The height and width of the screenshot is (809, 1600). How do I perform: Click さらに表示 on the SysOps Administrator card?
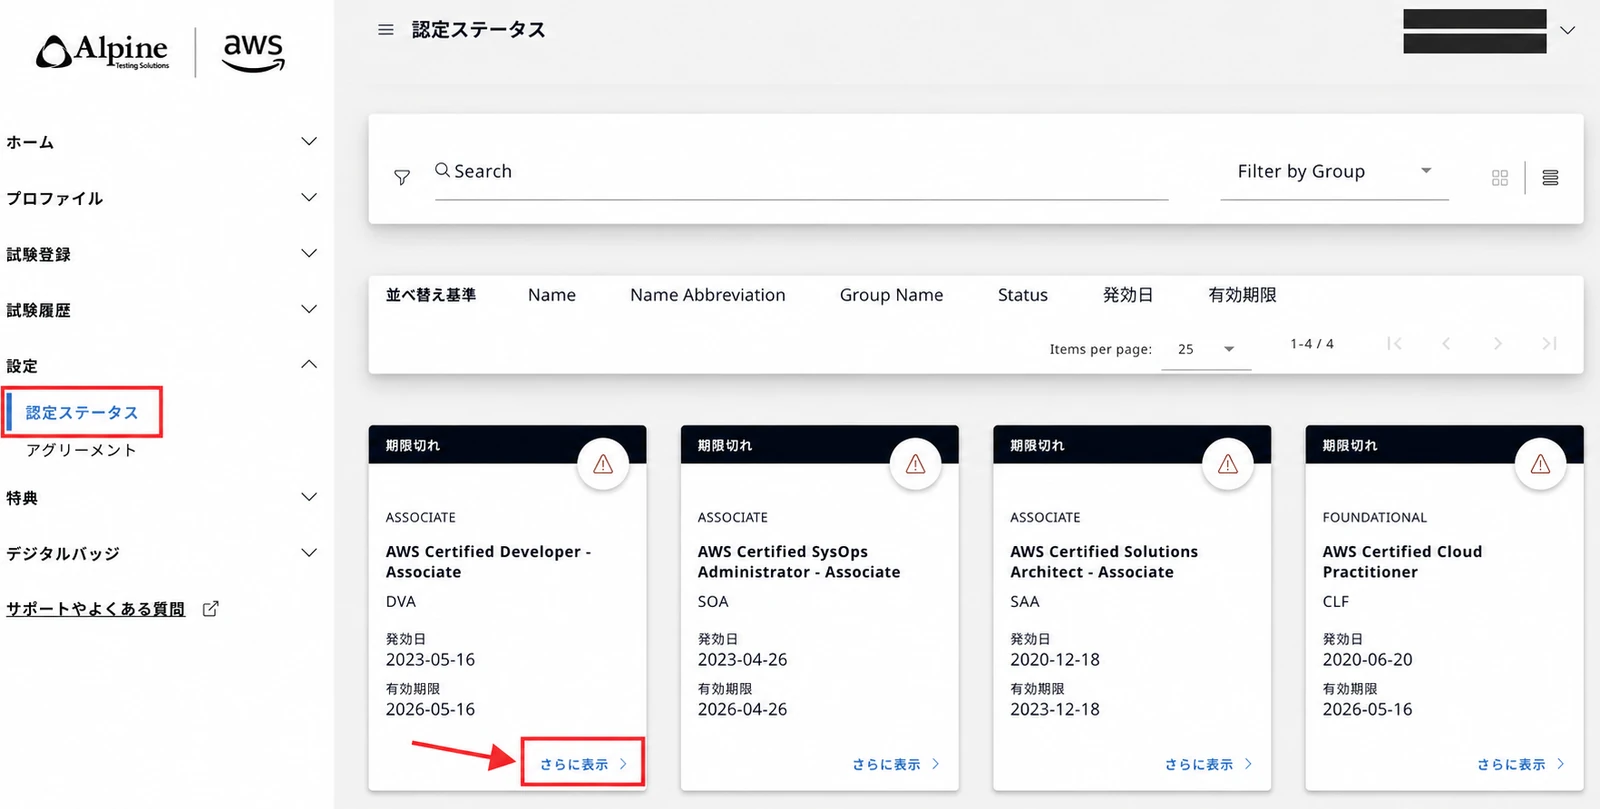point(896,764)
